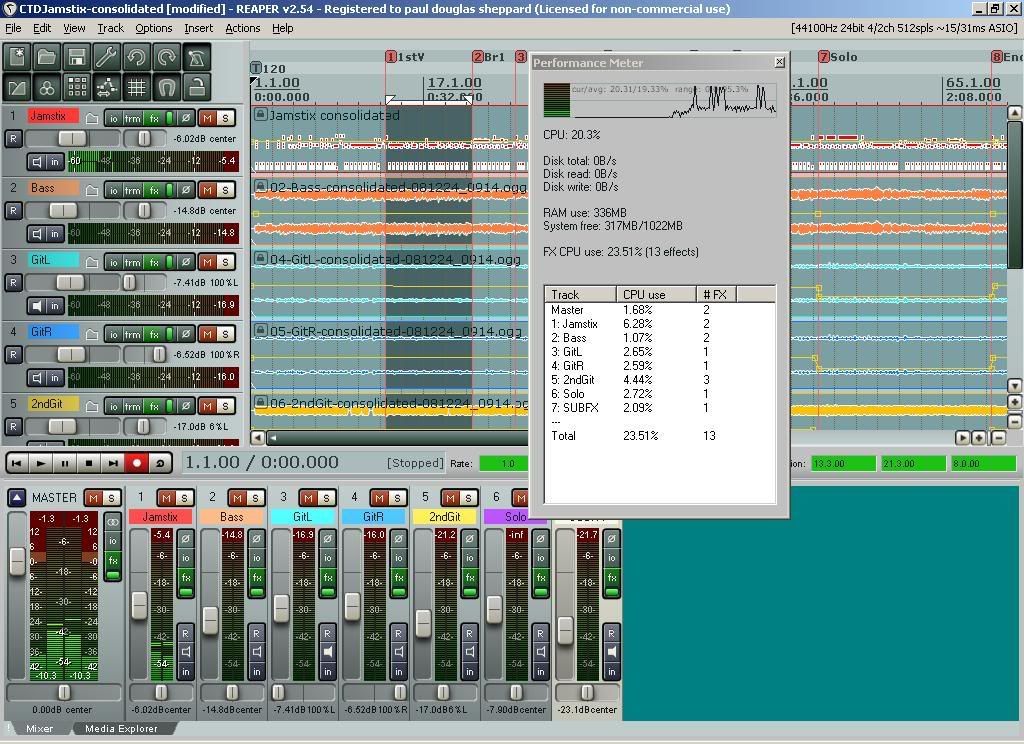This screenshot has width=1024, height=744.
Task: Open the Actions menu
Action: click(242, 28)
